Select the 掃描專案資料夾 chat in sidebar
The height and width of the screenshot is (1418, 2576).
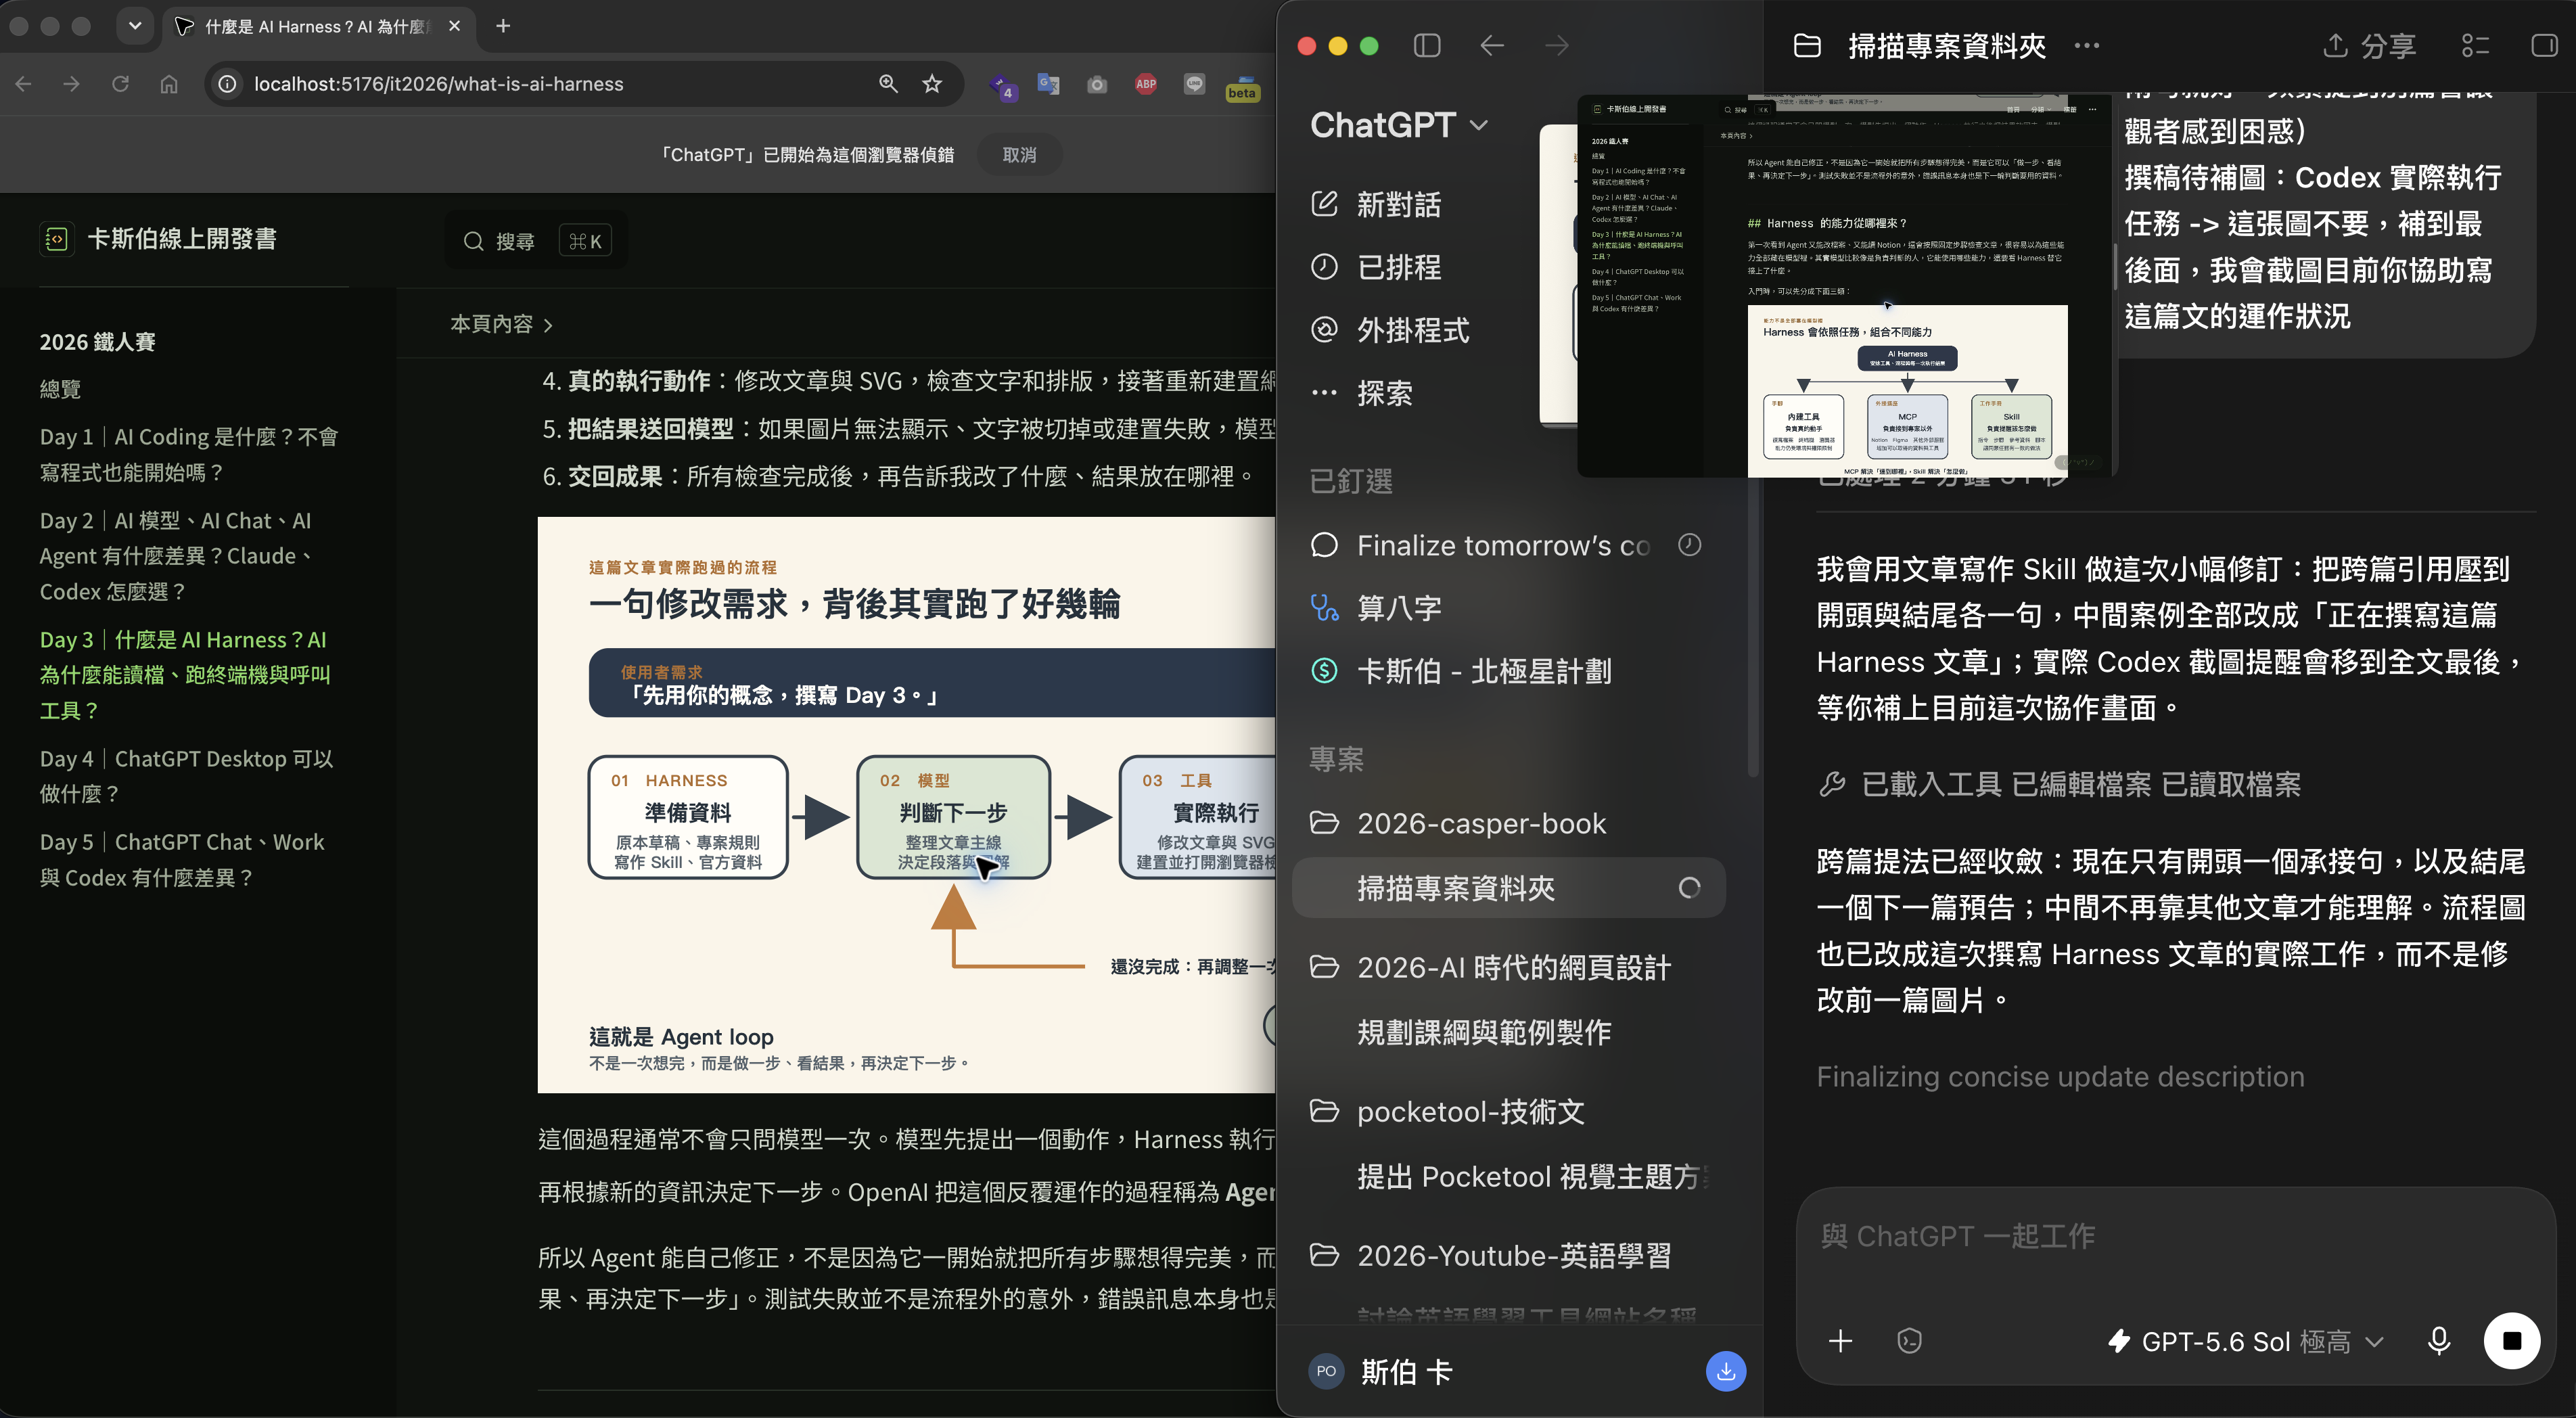click(1508, 888)
